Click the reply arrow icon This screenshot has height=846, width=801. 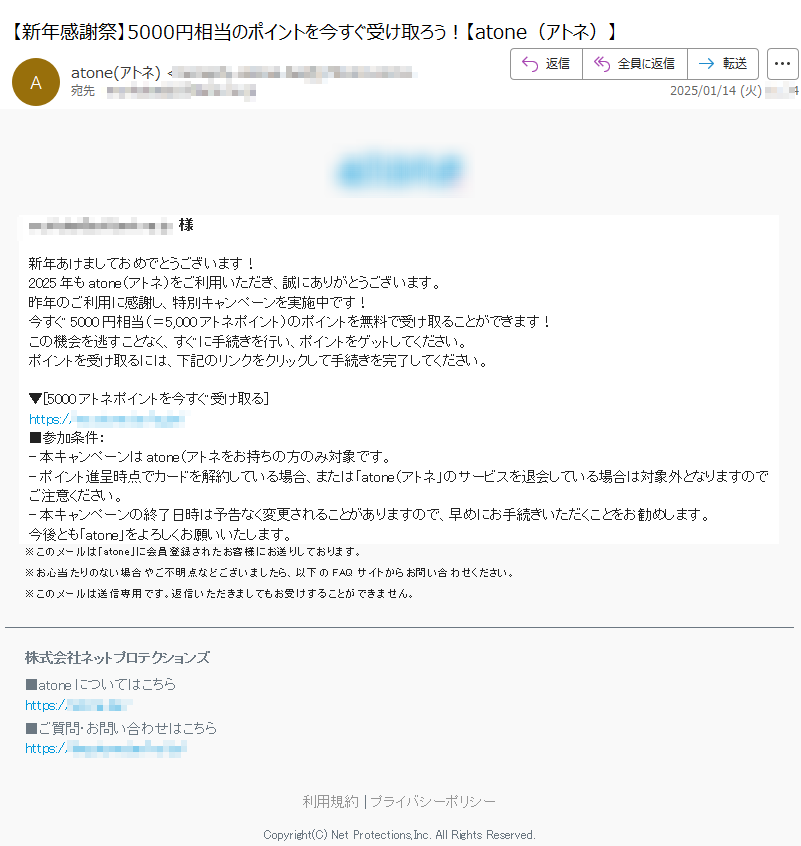[530, 64]
